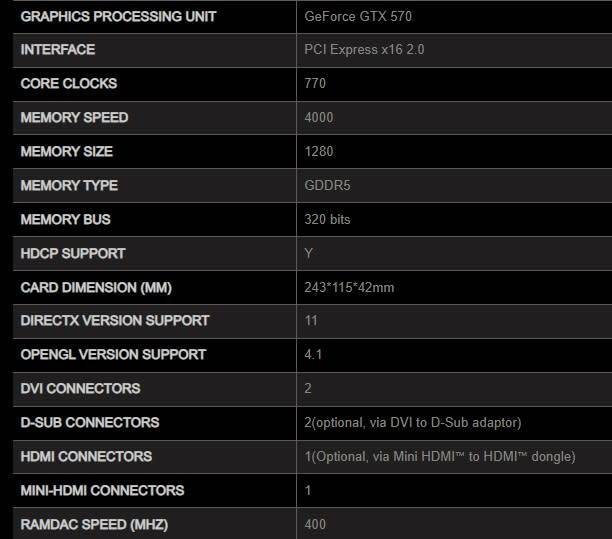Click the 1280 memory size value
The image size is (612, 539).
pyautogui.click(x=319, y=152)
